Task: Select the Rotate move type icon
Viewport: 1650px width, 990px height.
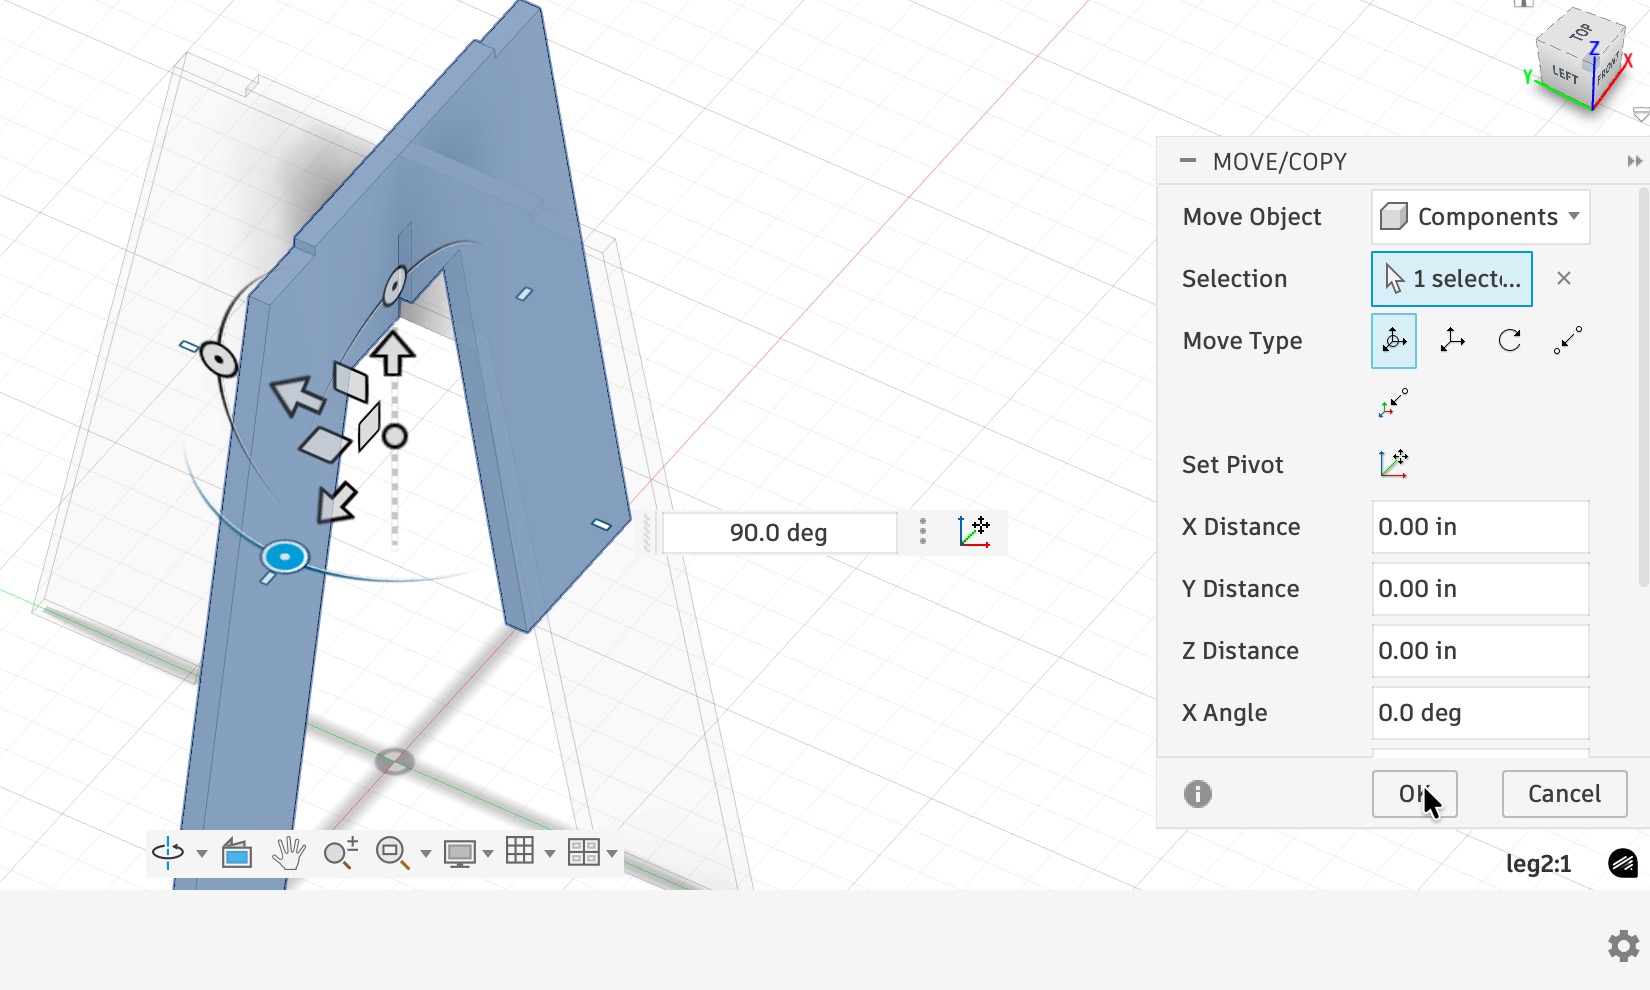Action: 1510,341
